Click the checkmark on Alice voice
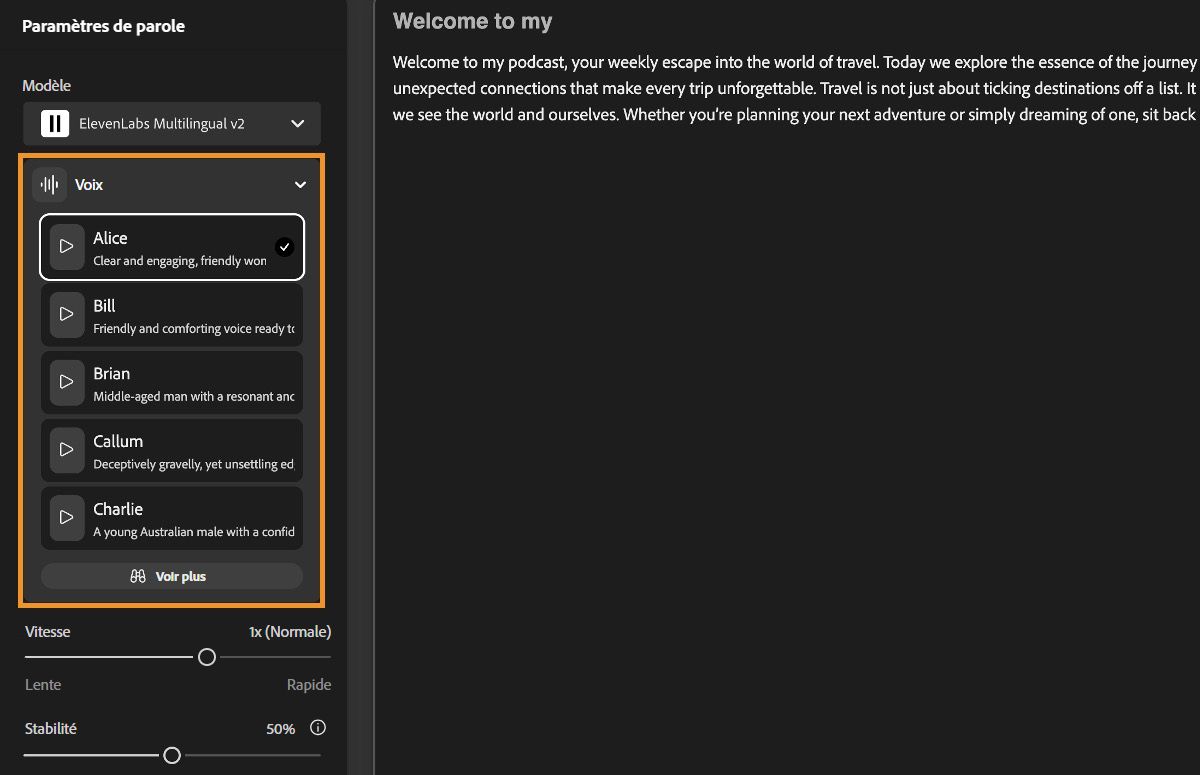The image size is (1200, 775). pos(285,247)
